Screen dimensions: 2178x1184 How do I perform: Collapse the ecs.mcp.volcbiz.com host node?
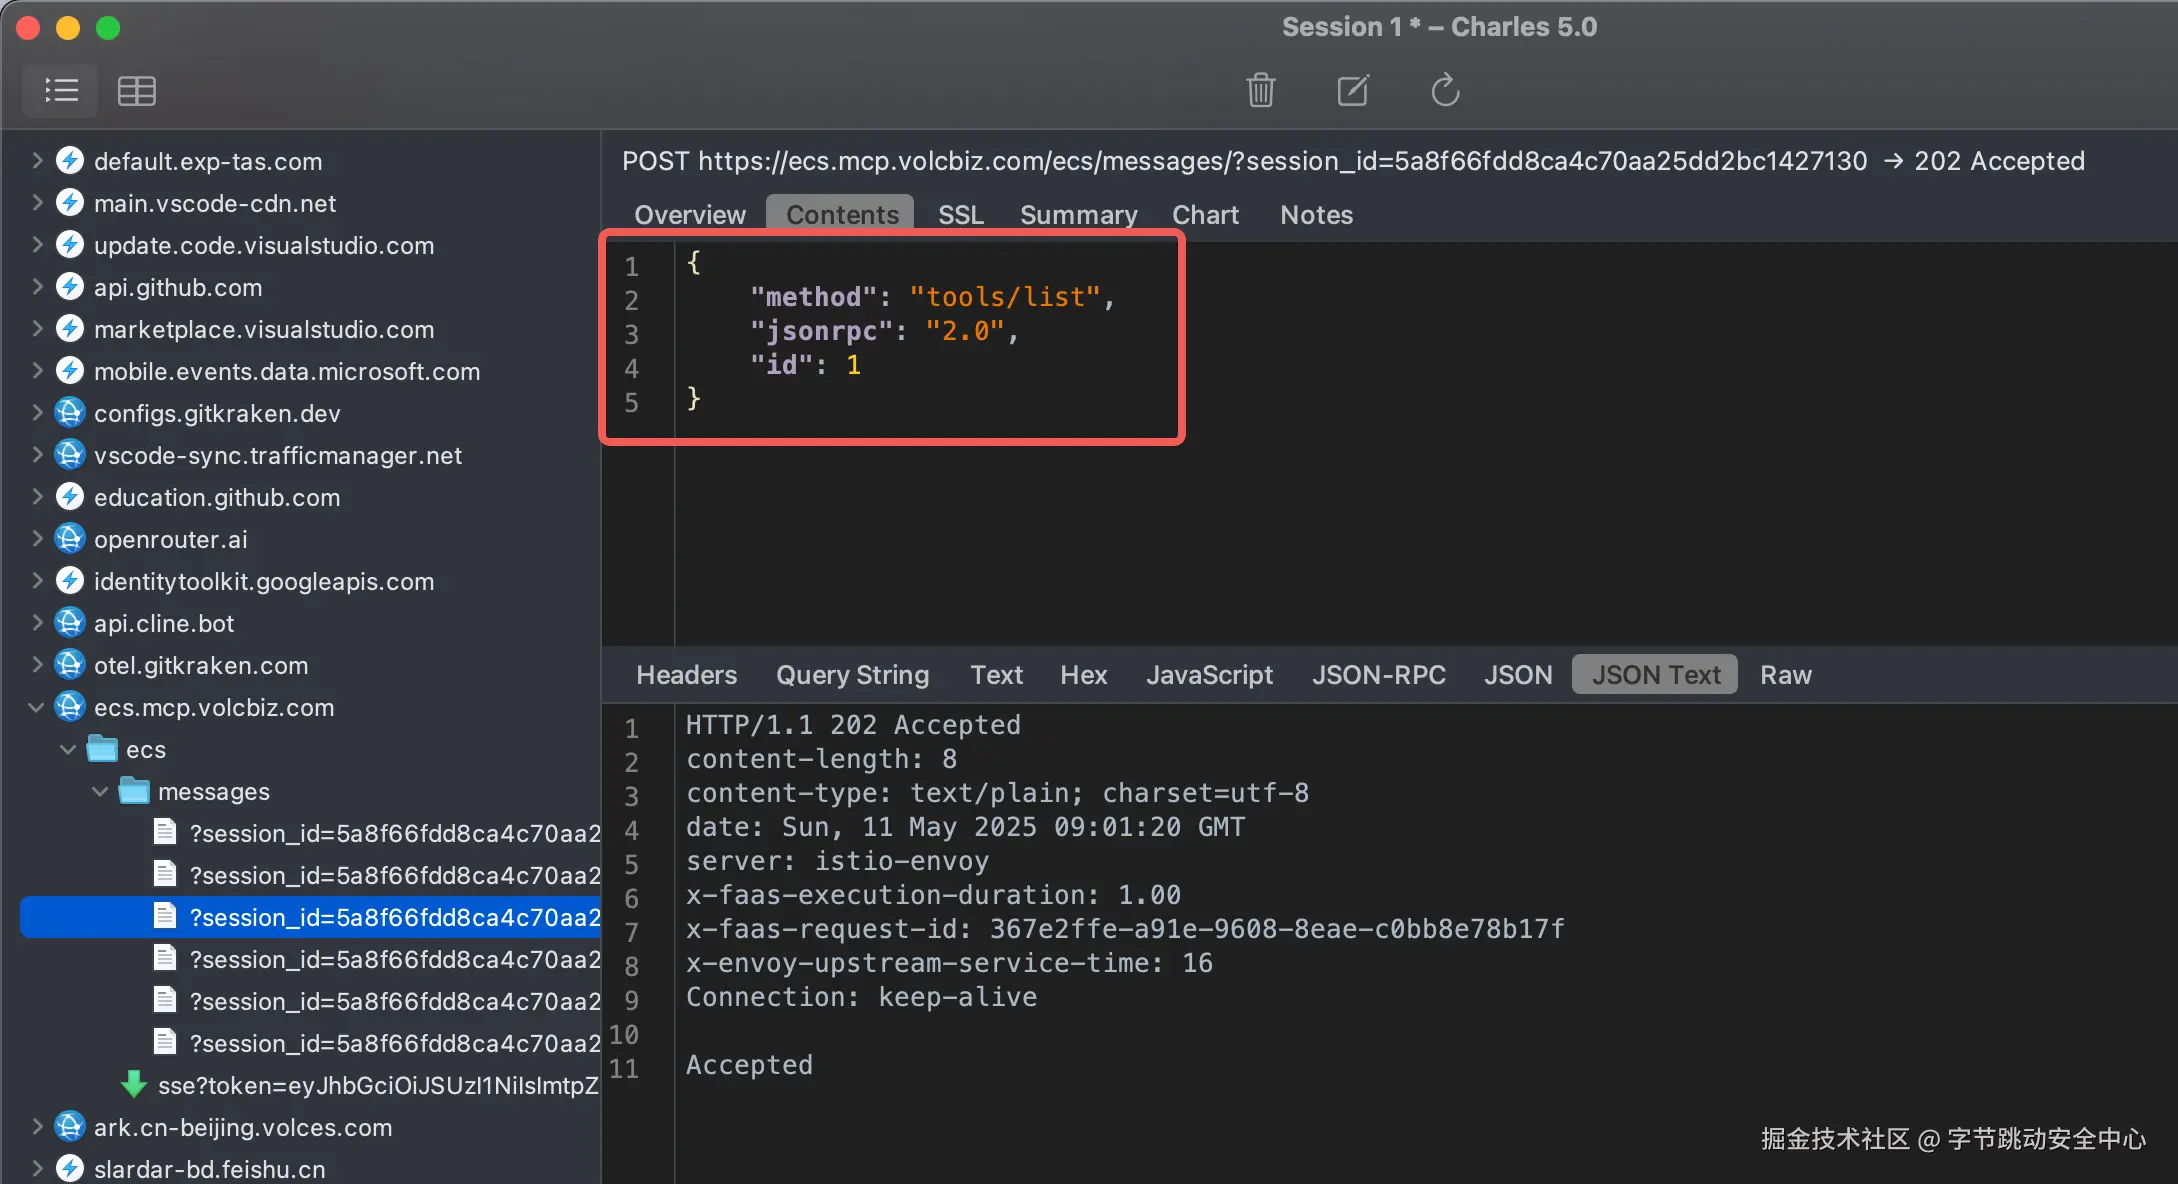(36, 706)
